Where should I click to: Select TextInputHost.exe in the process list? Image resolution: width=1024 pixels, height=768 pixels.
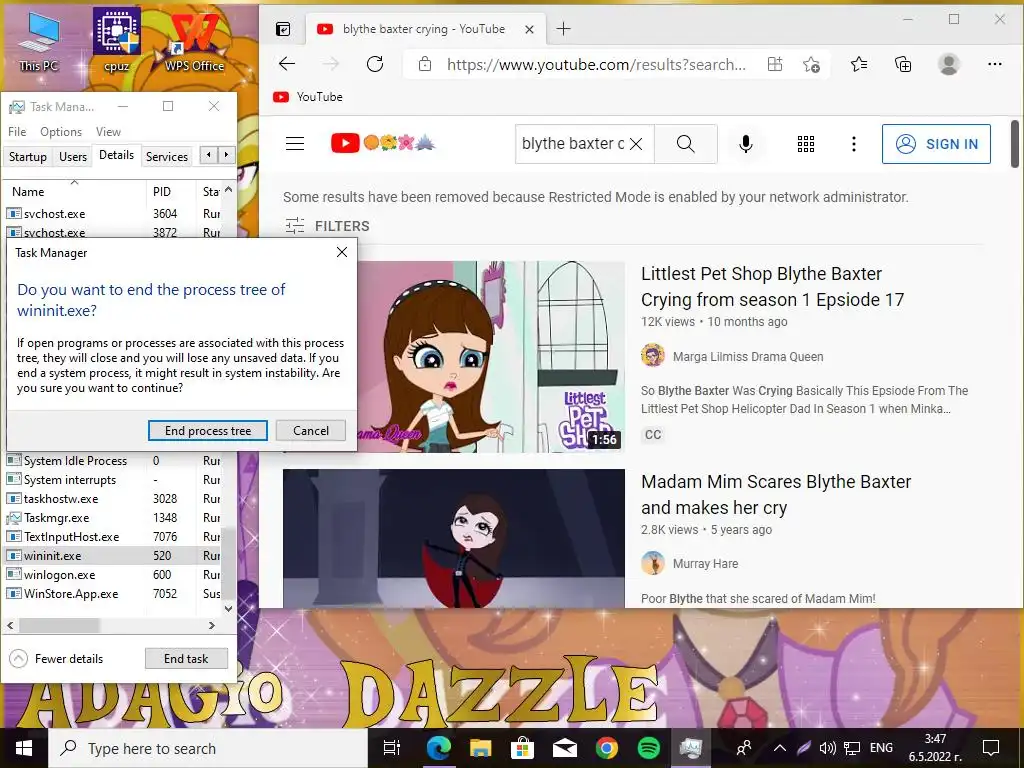click(113, 536)
